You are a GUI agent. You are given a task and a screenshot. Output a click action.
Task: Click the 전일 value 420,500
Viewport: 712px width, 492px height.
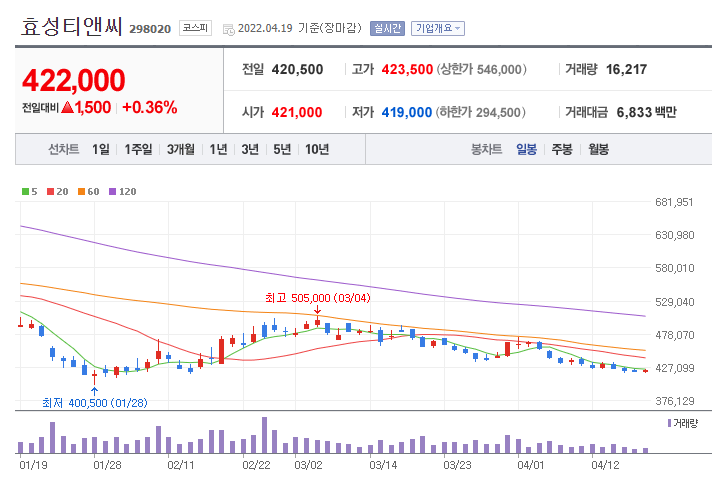[297, 69]
